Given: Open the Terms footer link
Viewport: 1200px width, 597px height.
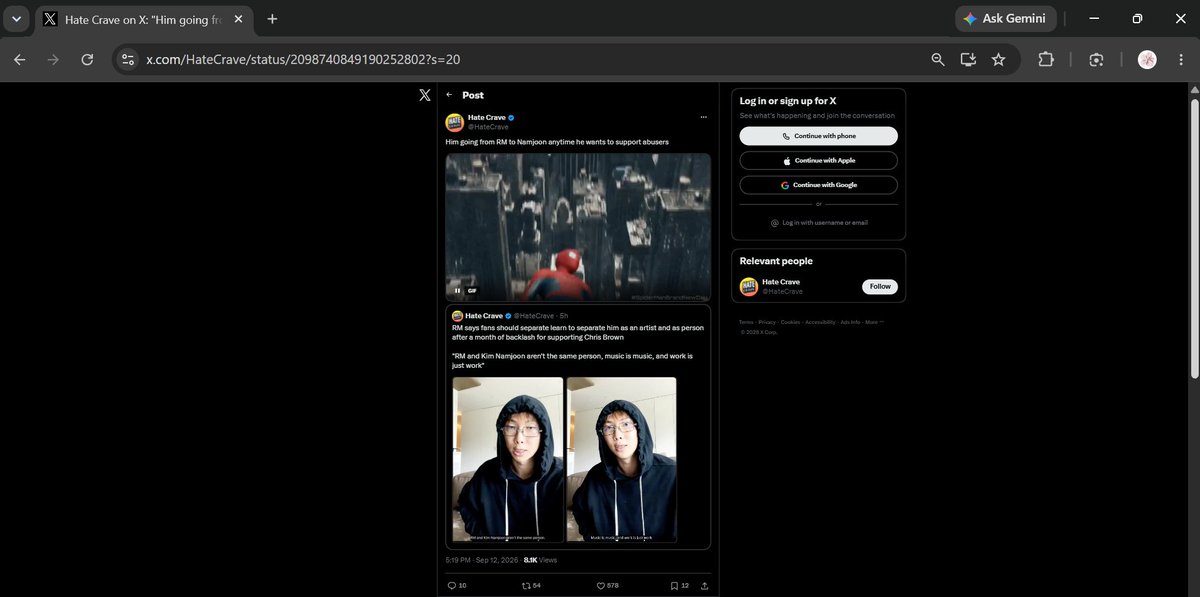Looking at the screenshot, I should [746, 322].
